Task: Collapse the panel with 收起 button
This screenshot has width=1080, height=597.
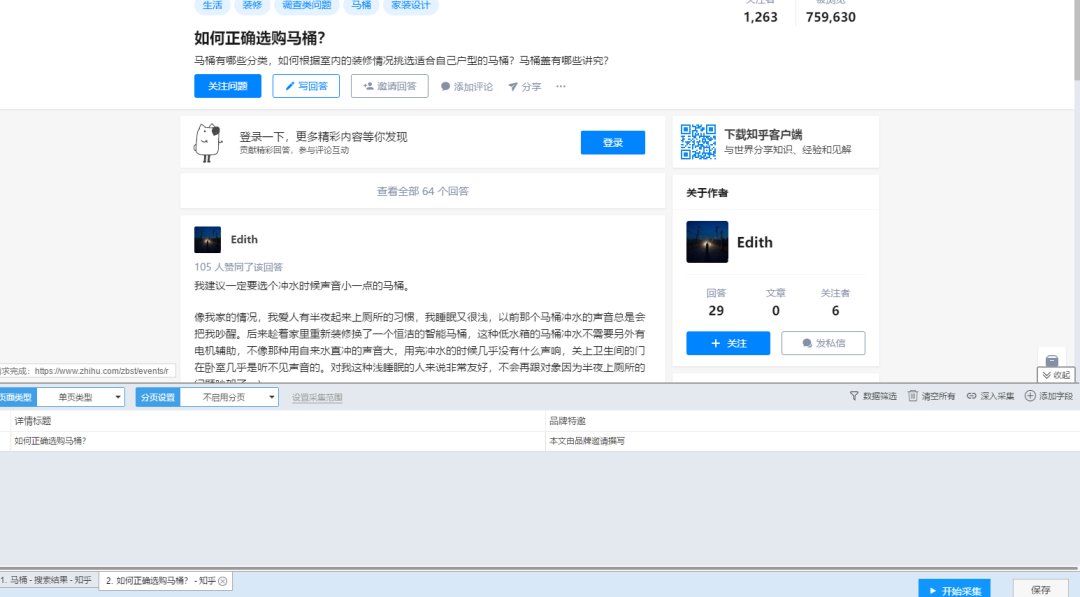Action: pos(1056,375)
